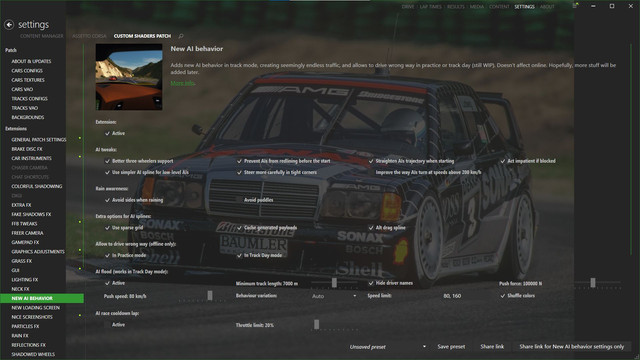Open LIGHTING FX settings
Viewport: 640px width, 360px height.
[x=24, y=280]
